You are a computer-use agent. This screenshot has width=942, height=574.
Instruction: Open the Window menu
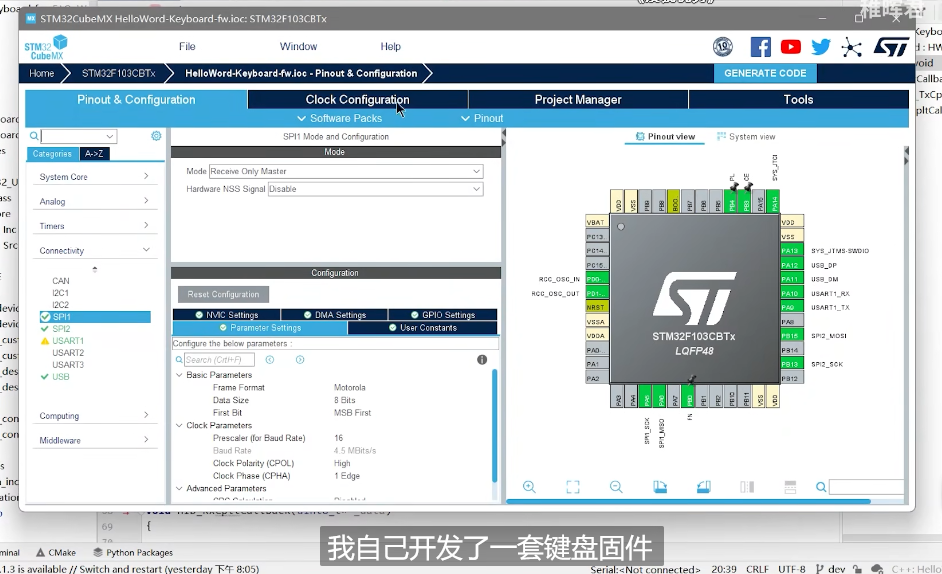[x=298, y=46]
